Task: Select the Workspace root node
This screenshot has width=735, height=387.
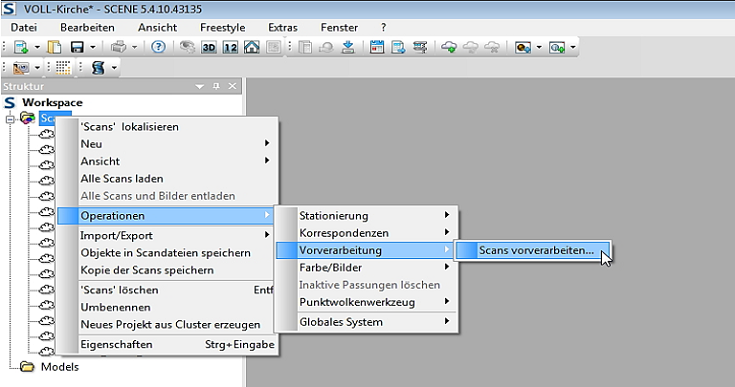Action: 52,103
